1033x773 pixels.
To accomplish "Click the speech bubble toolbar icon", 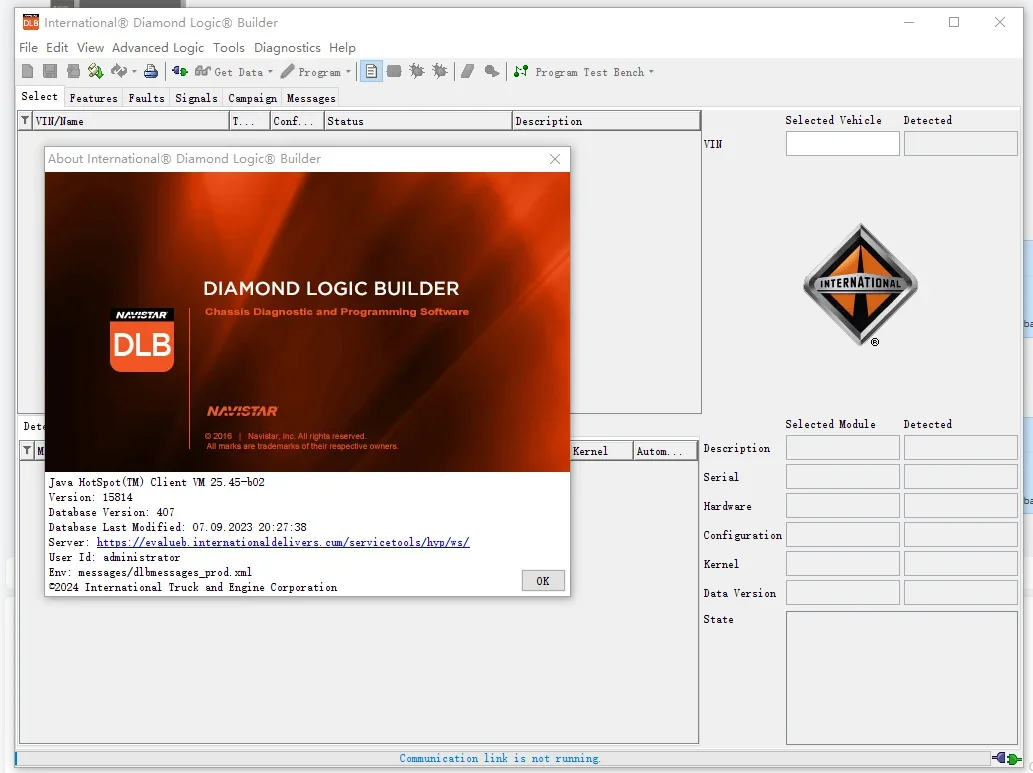I will pyautogui.click(x=491, y=71).
